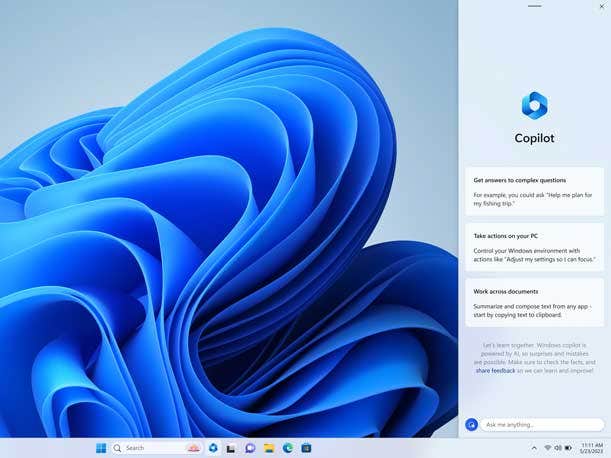Click the battery icon in system tray
The image size is (611, 458).
point(569,448)
